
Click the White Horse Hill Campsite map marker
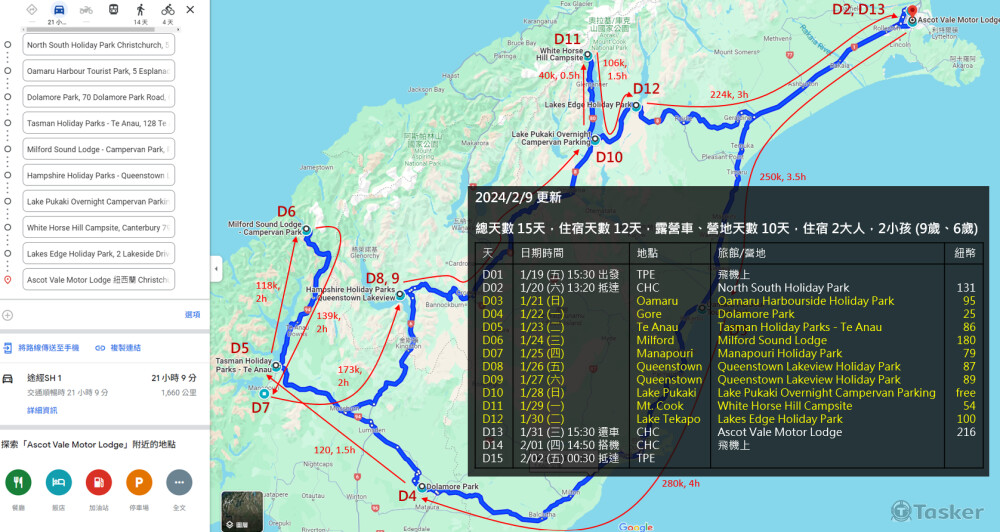coord(588,55)
